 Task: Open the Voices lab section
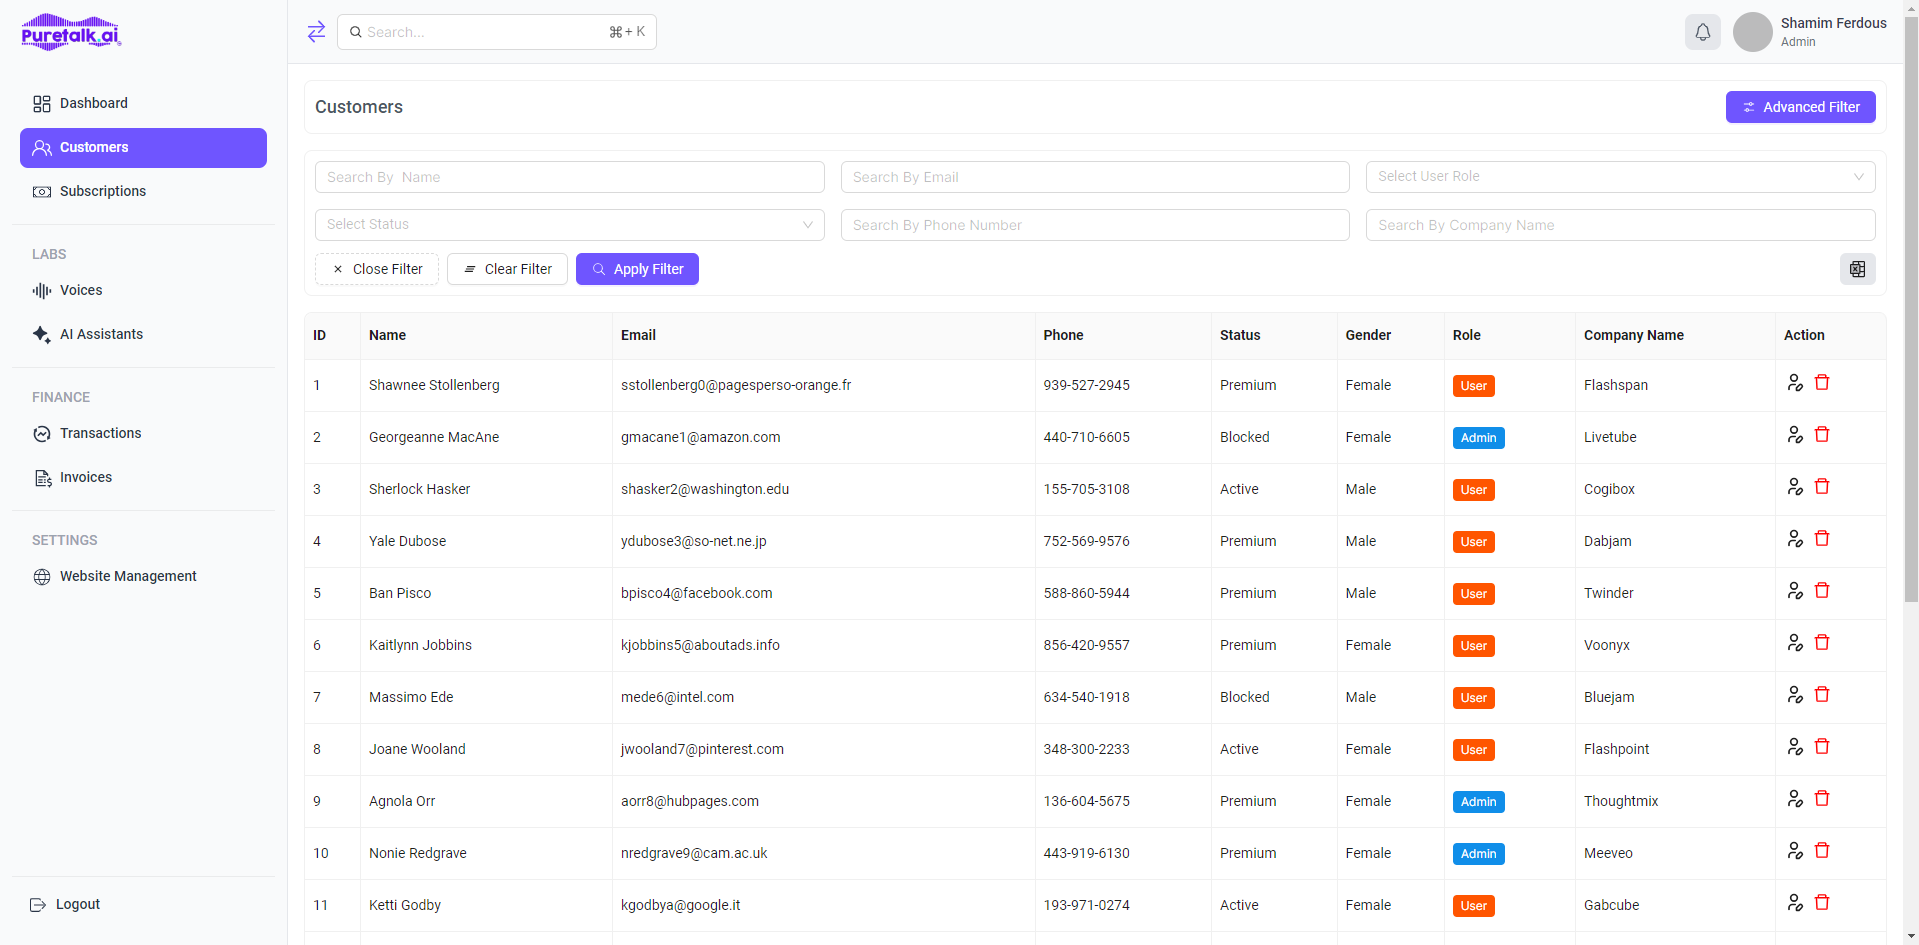[x=81, y=290]
